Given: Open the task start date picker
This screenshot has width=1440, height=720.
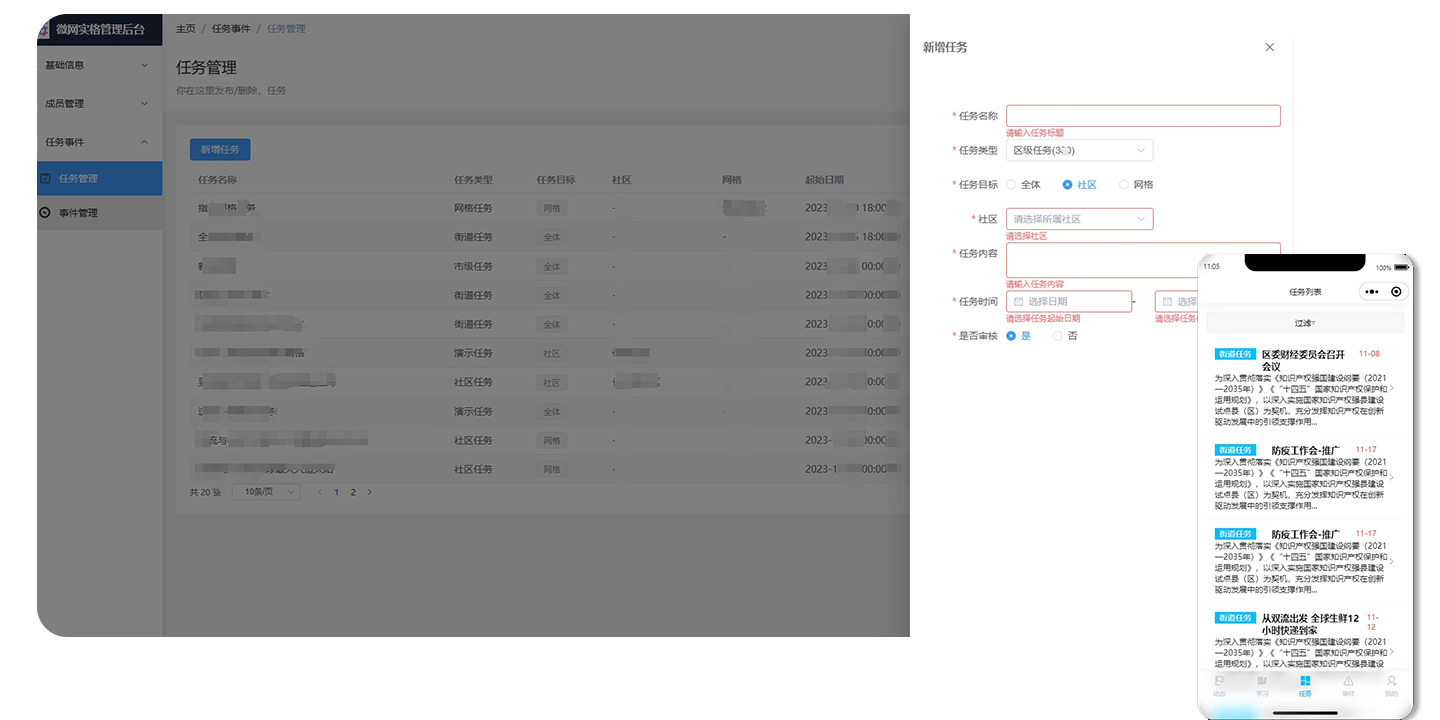Looking at the screenshot, I should point(1069,301).
